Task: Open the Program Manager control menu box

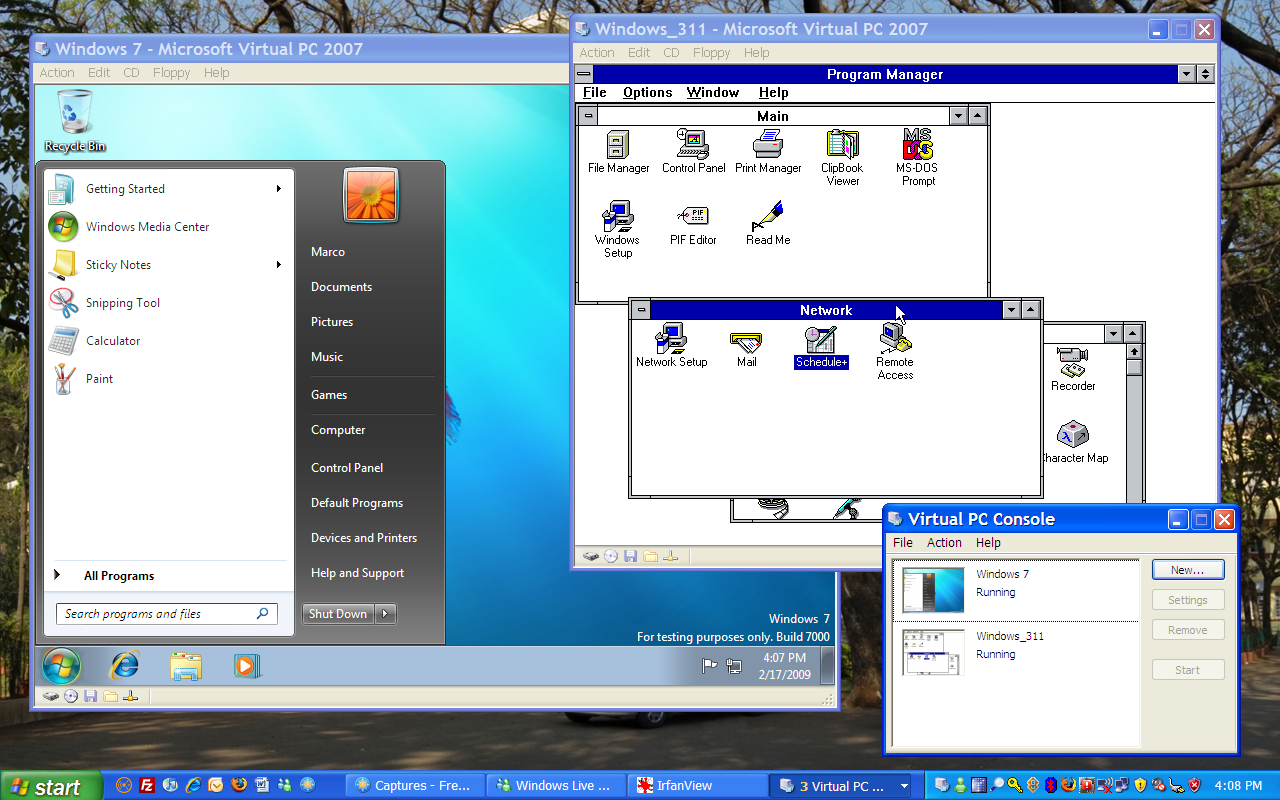Action: point(584,74)
